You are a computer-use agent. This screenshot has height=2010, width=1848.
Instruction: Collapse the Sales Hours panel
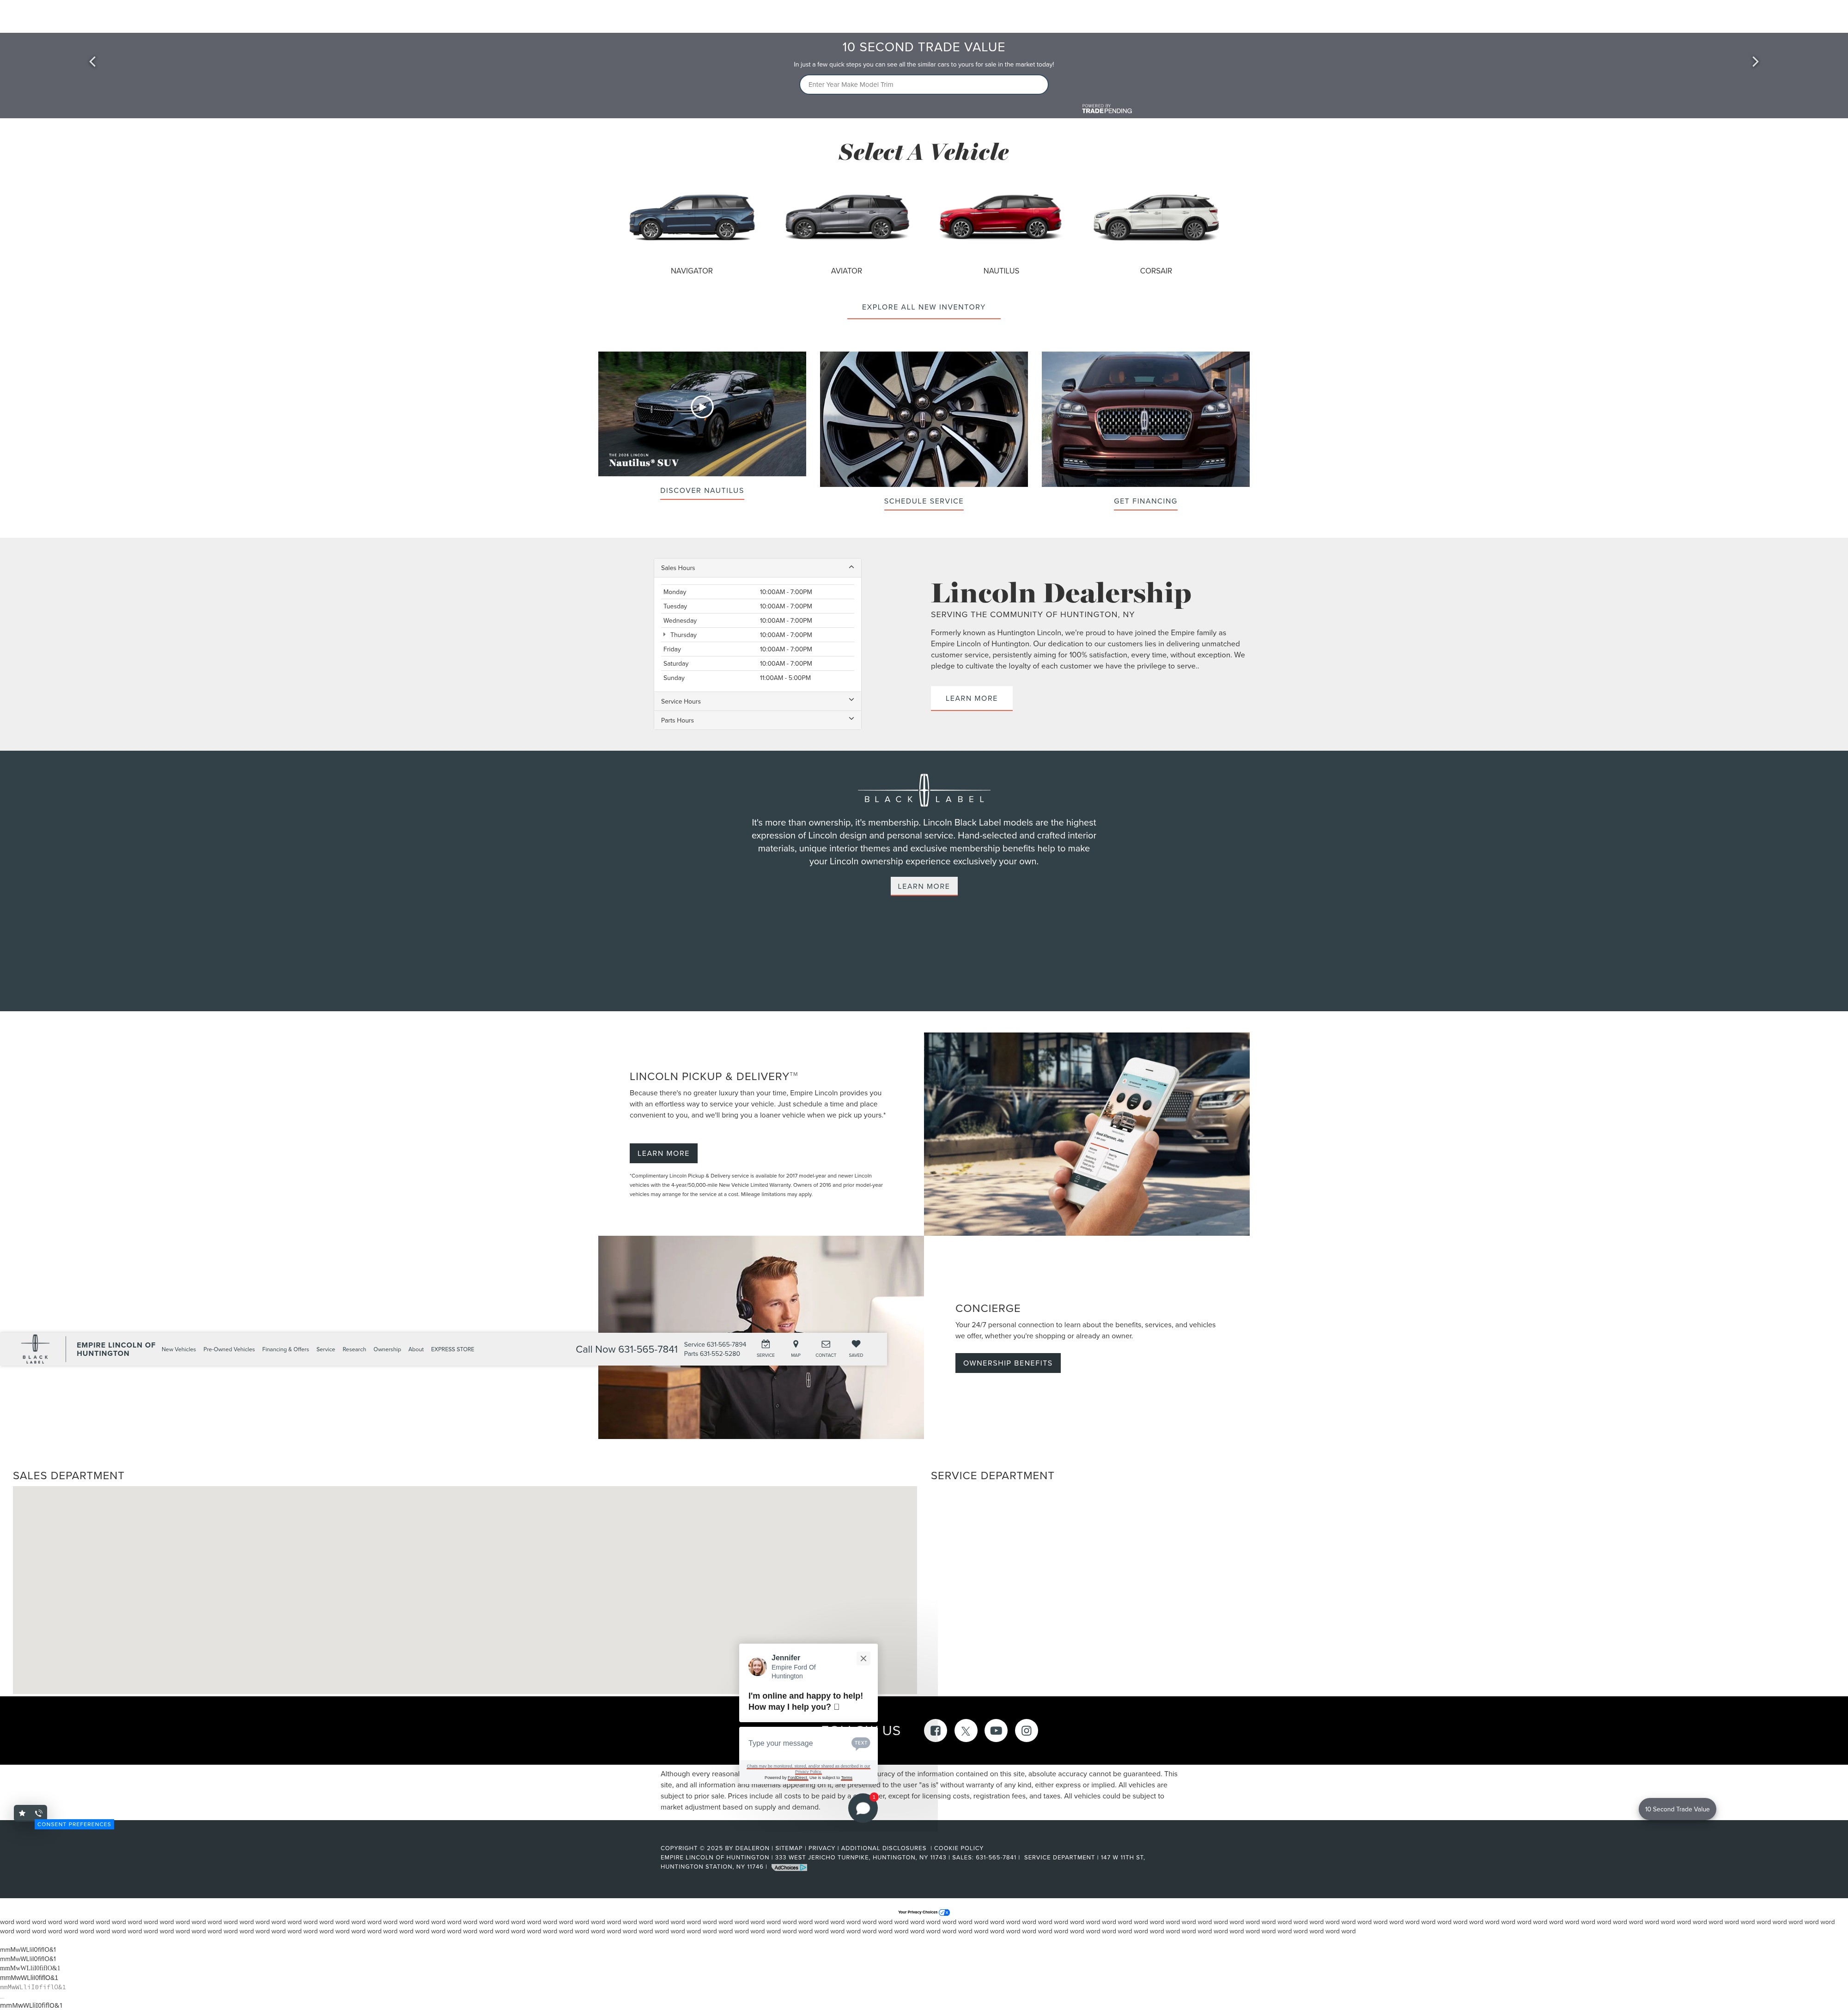coord(757,568)
